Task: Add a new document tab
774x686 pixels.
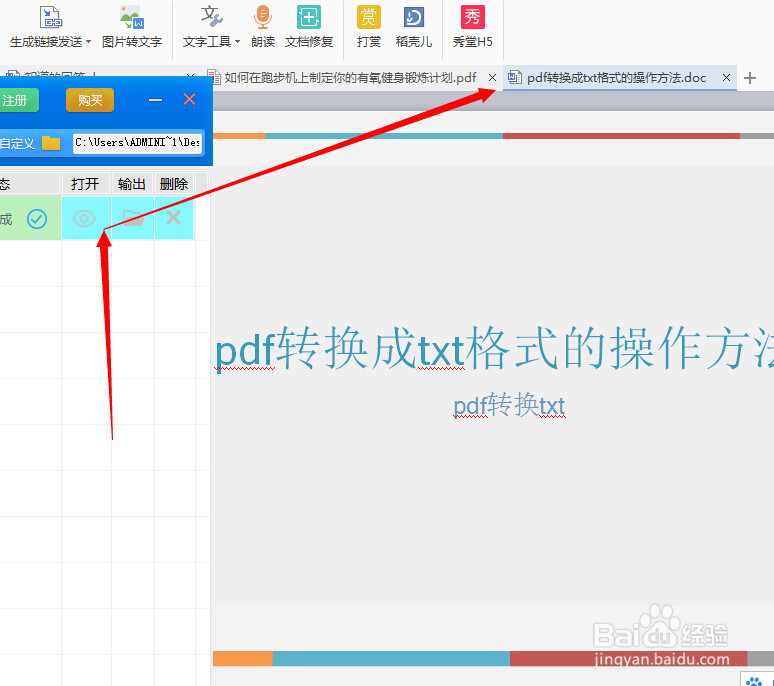Action: [x=750, y=78]
